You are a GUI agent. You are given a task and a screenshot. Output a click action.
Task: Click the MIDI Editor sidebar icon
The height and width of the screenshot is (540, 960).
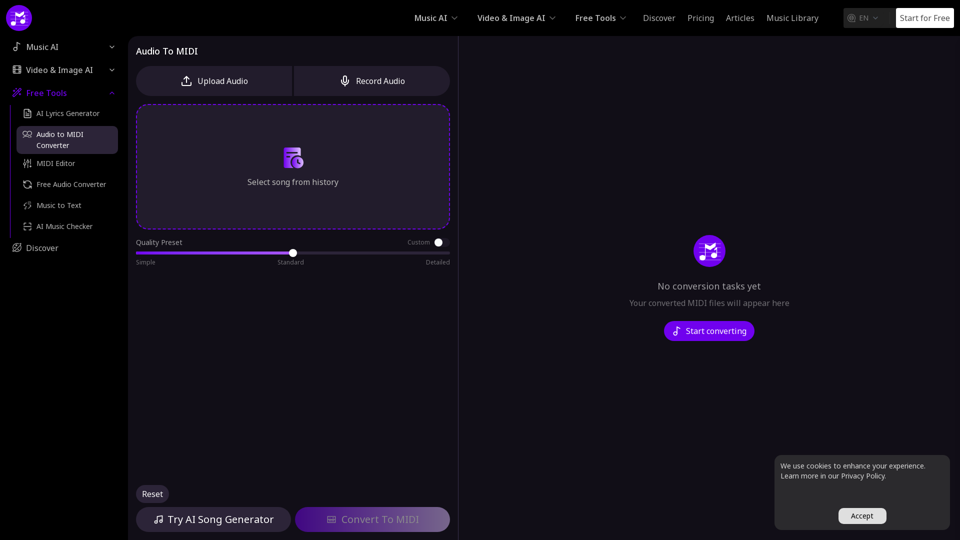[27, 163]
